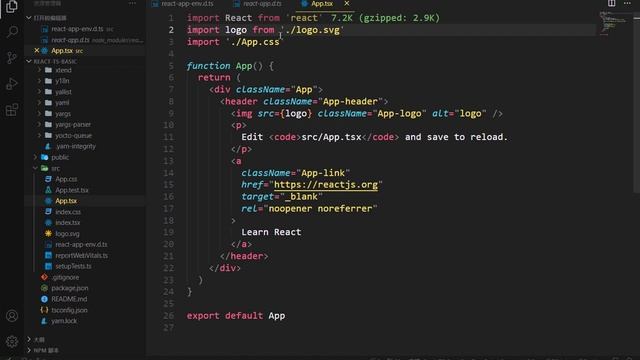640x360 pixels.
Task: Expand the y18n folder
Action: coord(62,81)
